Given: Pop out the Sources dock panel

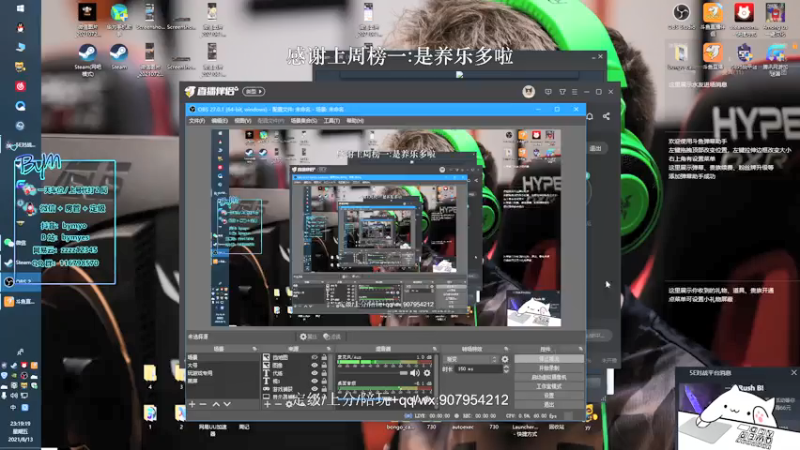Looking at the screenshot, I should click(x=328, y=349).
